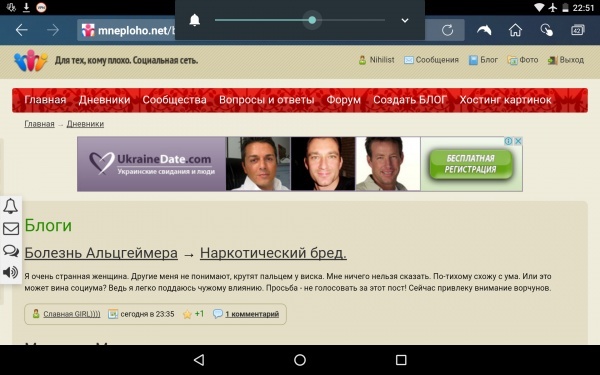600x375 pixels.
Task: Tap the dolphin browser icon
Action: [x=484, y=30]
